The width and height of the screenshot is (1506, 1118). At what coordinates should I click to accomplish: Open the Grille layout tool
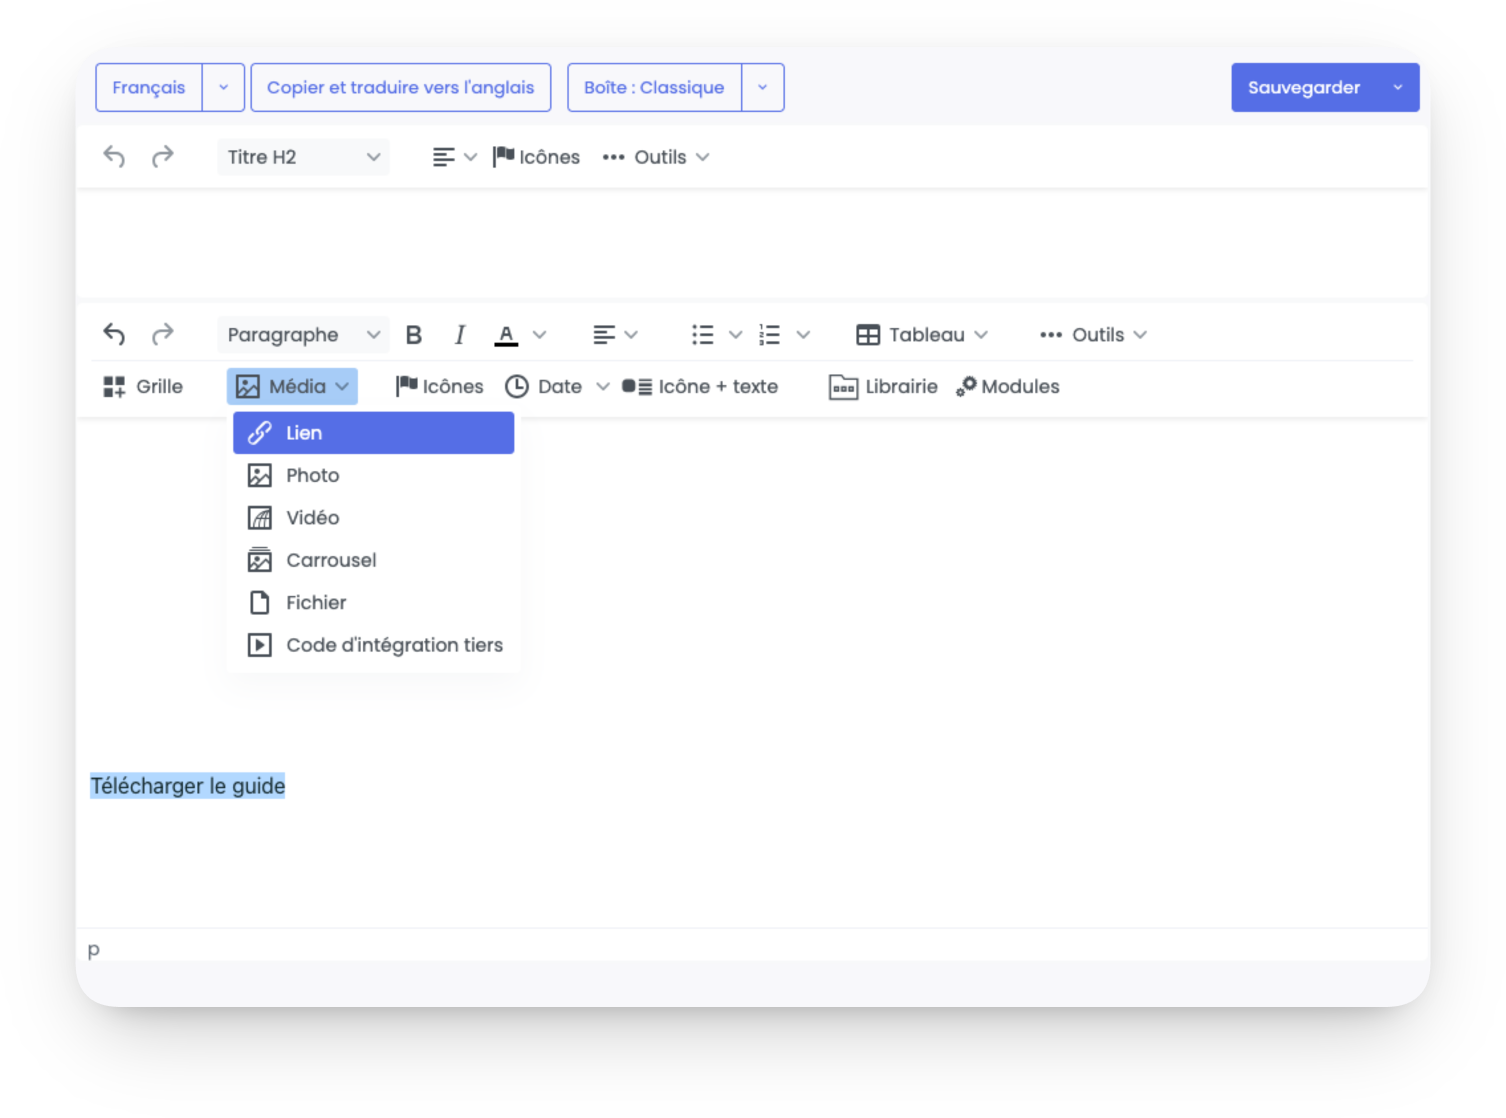coord(143,387)
